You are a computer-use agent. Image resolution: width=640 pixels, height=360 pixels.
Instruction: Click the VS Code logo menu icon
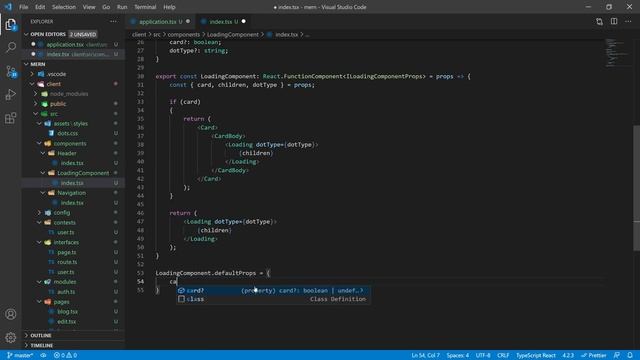[x=8, y=7]
